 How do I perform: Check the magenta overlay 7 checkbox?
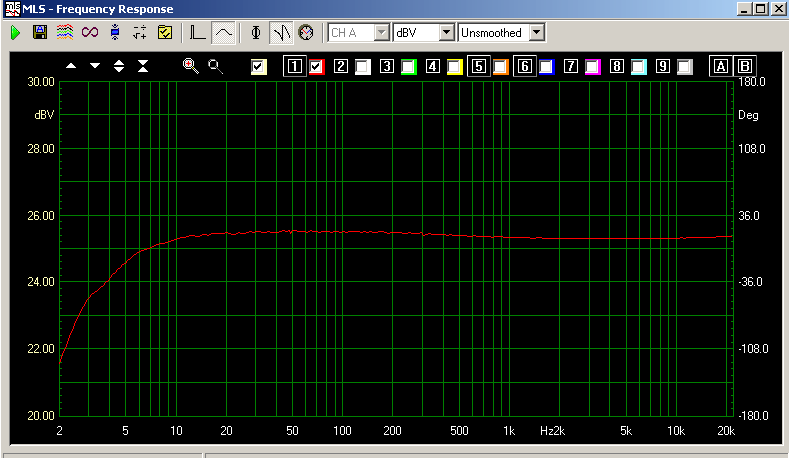(x=592, y=66)
